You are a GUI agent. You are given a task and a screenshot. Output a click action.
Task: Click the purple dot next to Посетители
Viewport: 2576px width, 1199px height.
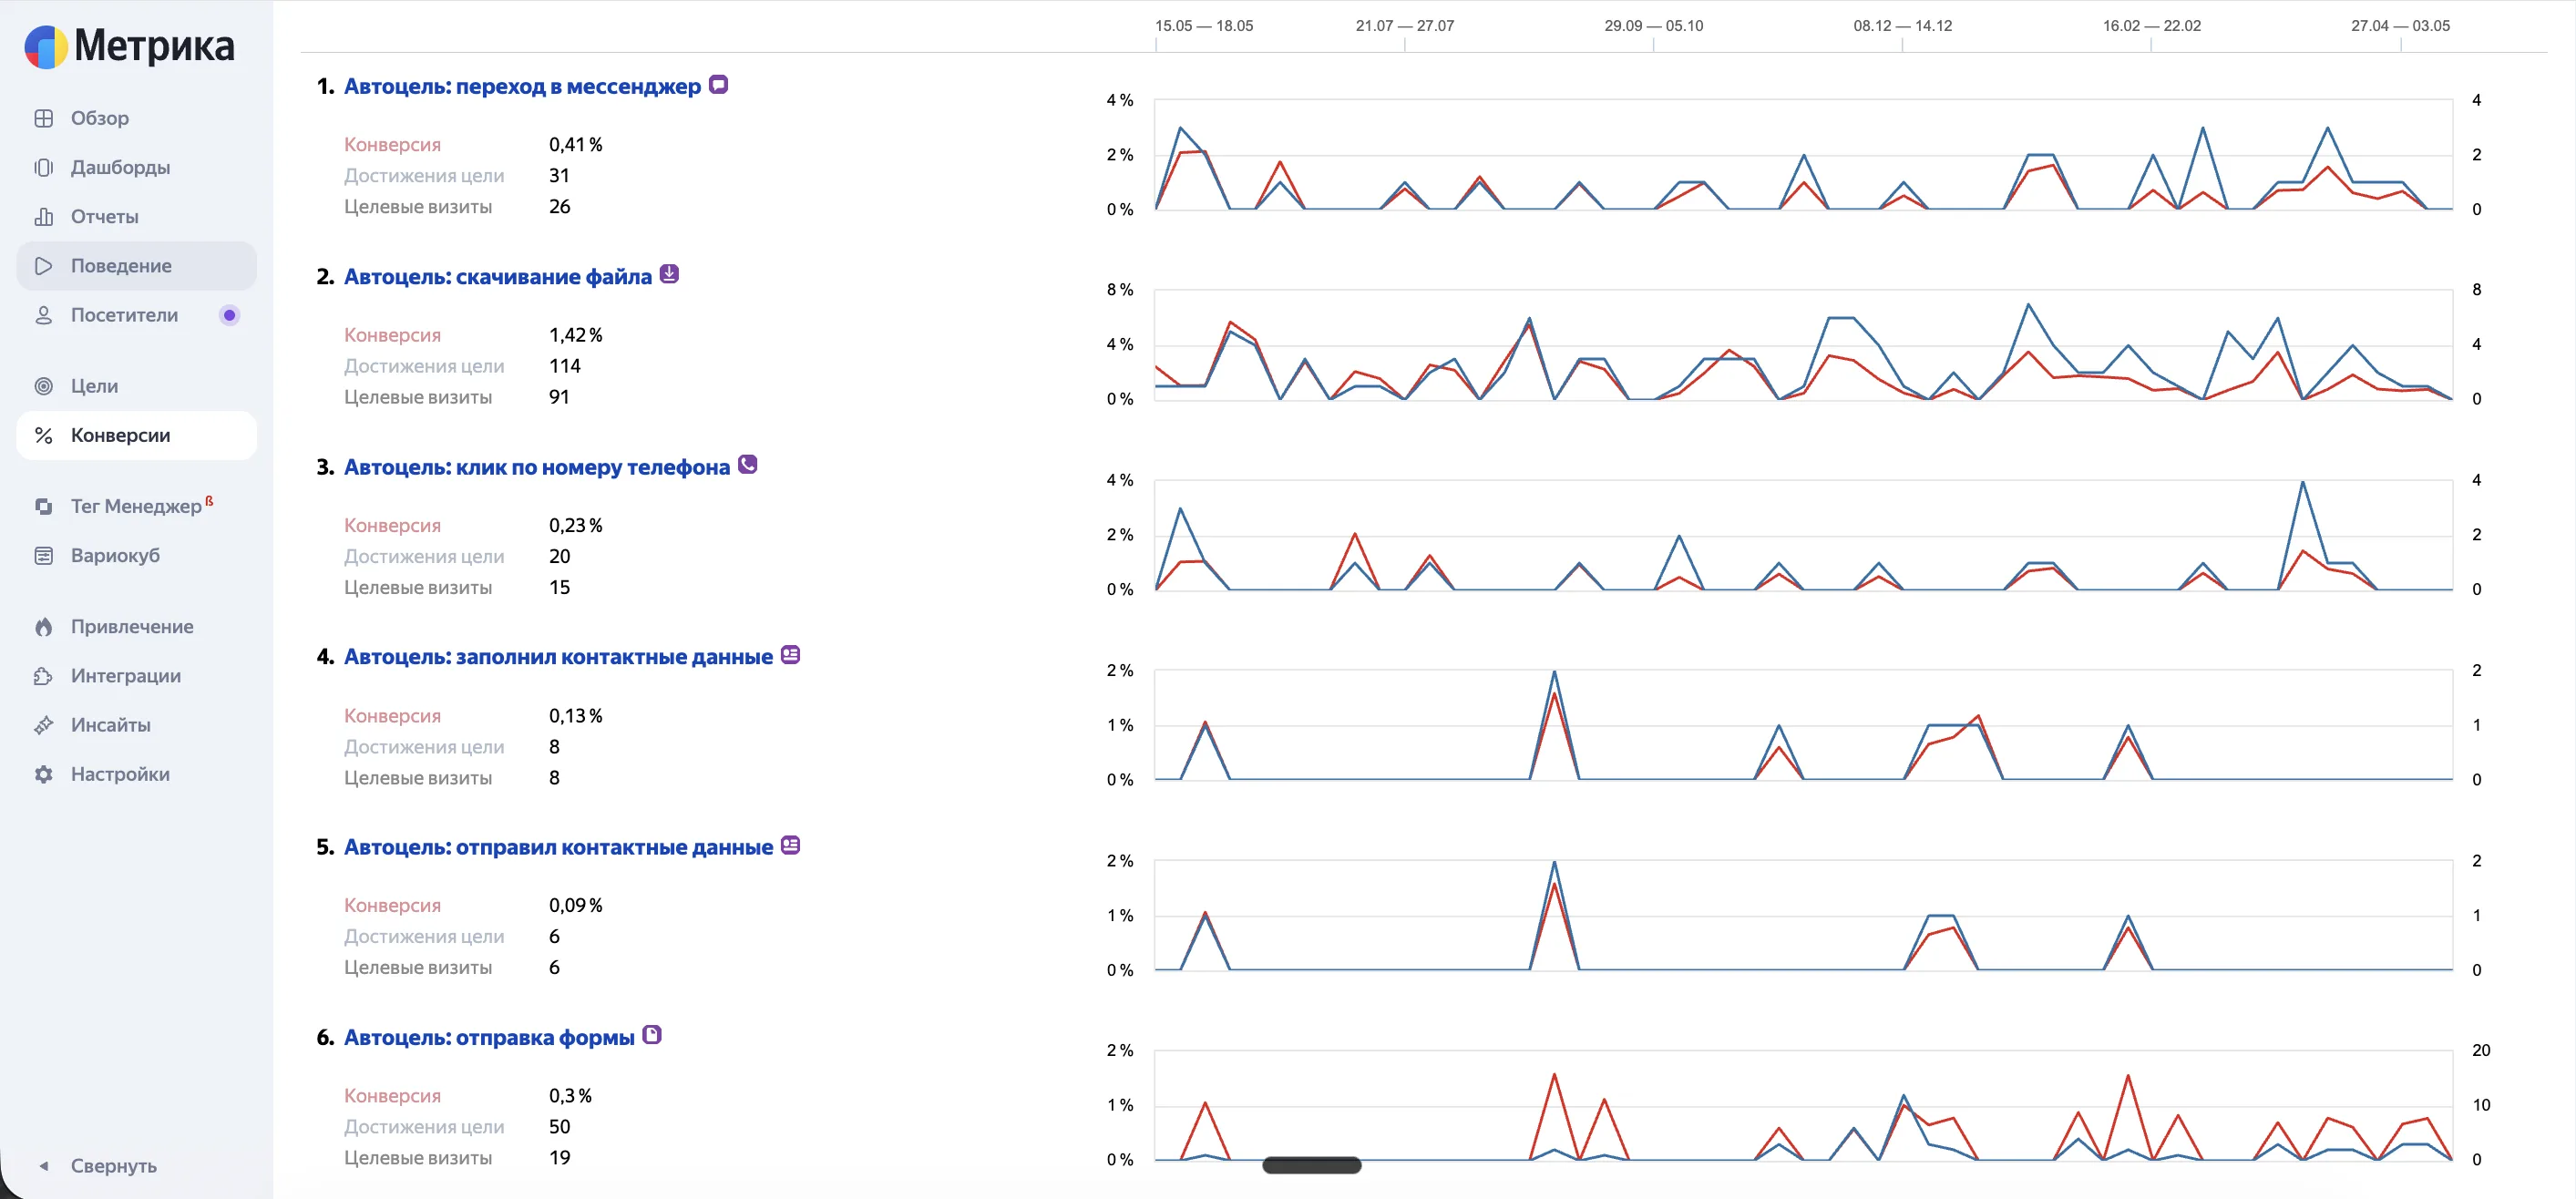click(230, 315)
